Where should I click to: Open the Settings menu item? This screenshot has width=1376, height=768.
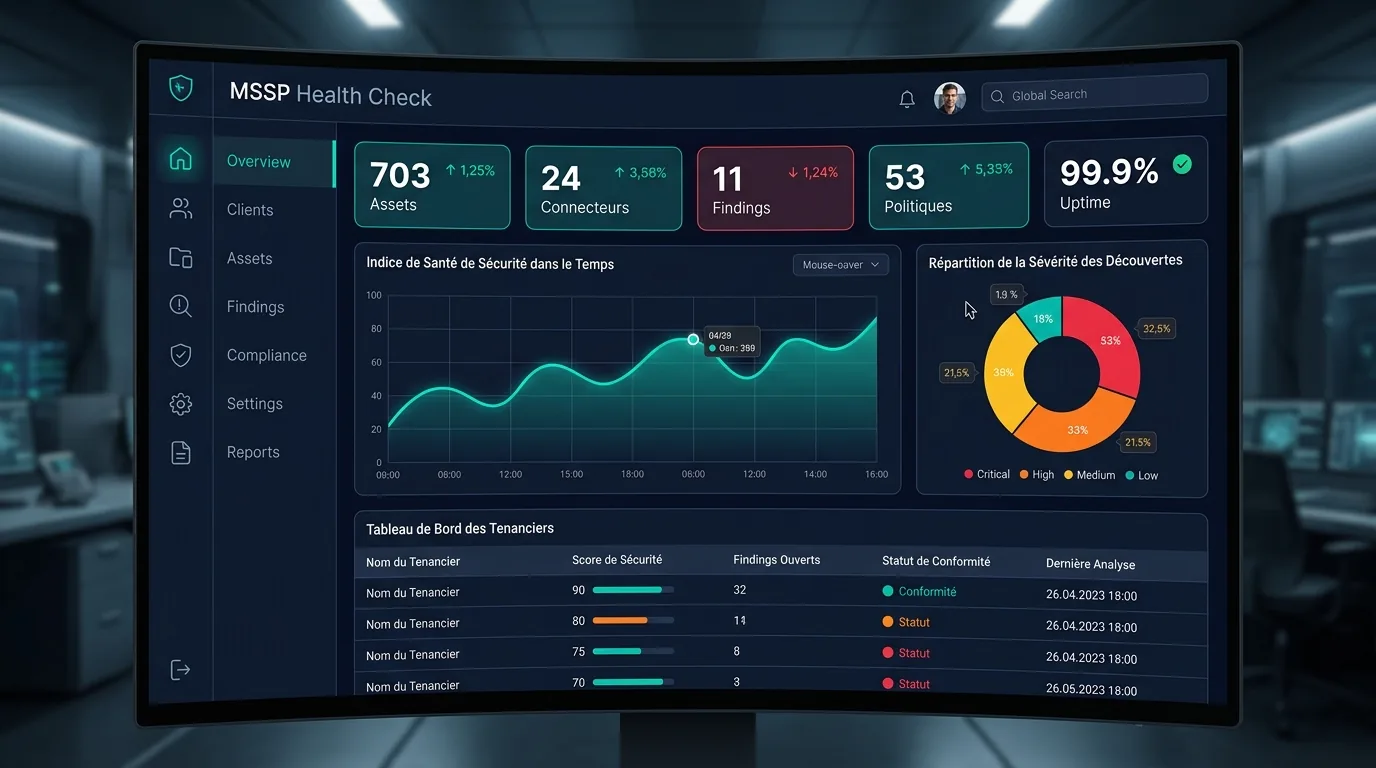point(255,404)
